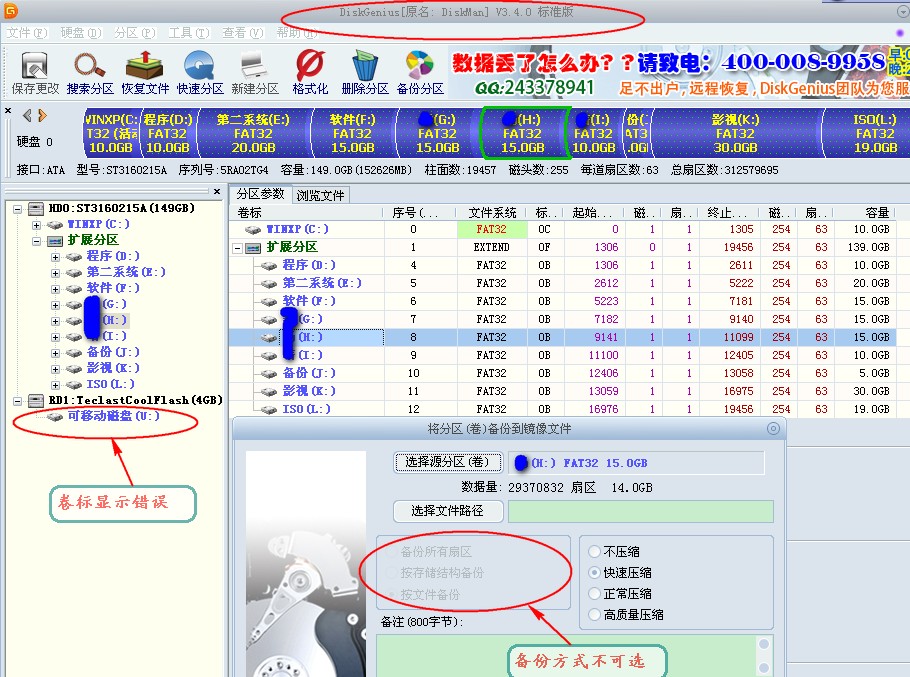Open the 硬盘(D) menu
Image resolution: width=910 pixels, height=677 pixels.
(81, 33)
